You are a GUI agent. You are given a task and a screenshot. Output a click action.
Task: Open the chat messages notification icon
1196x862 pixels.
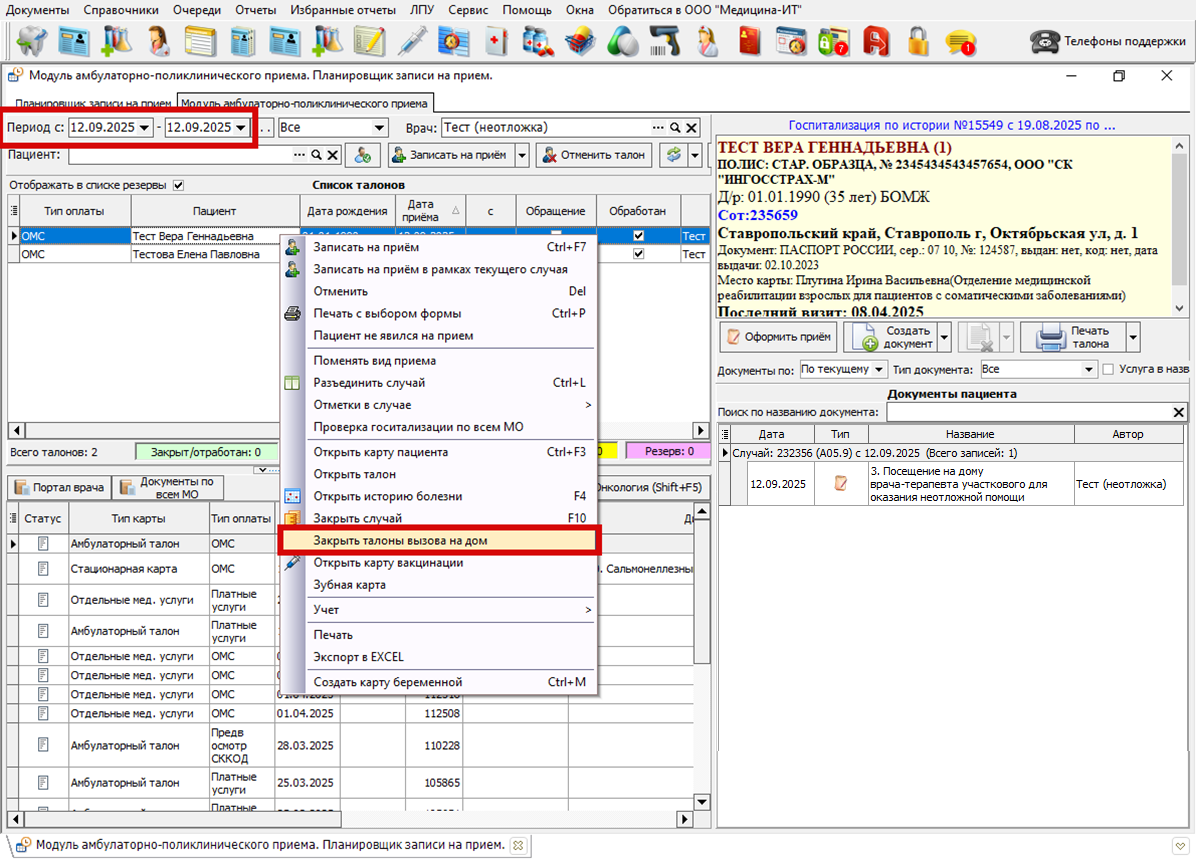(x=960, y=41)
